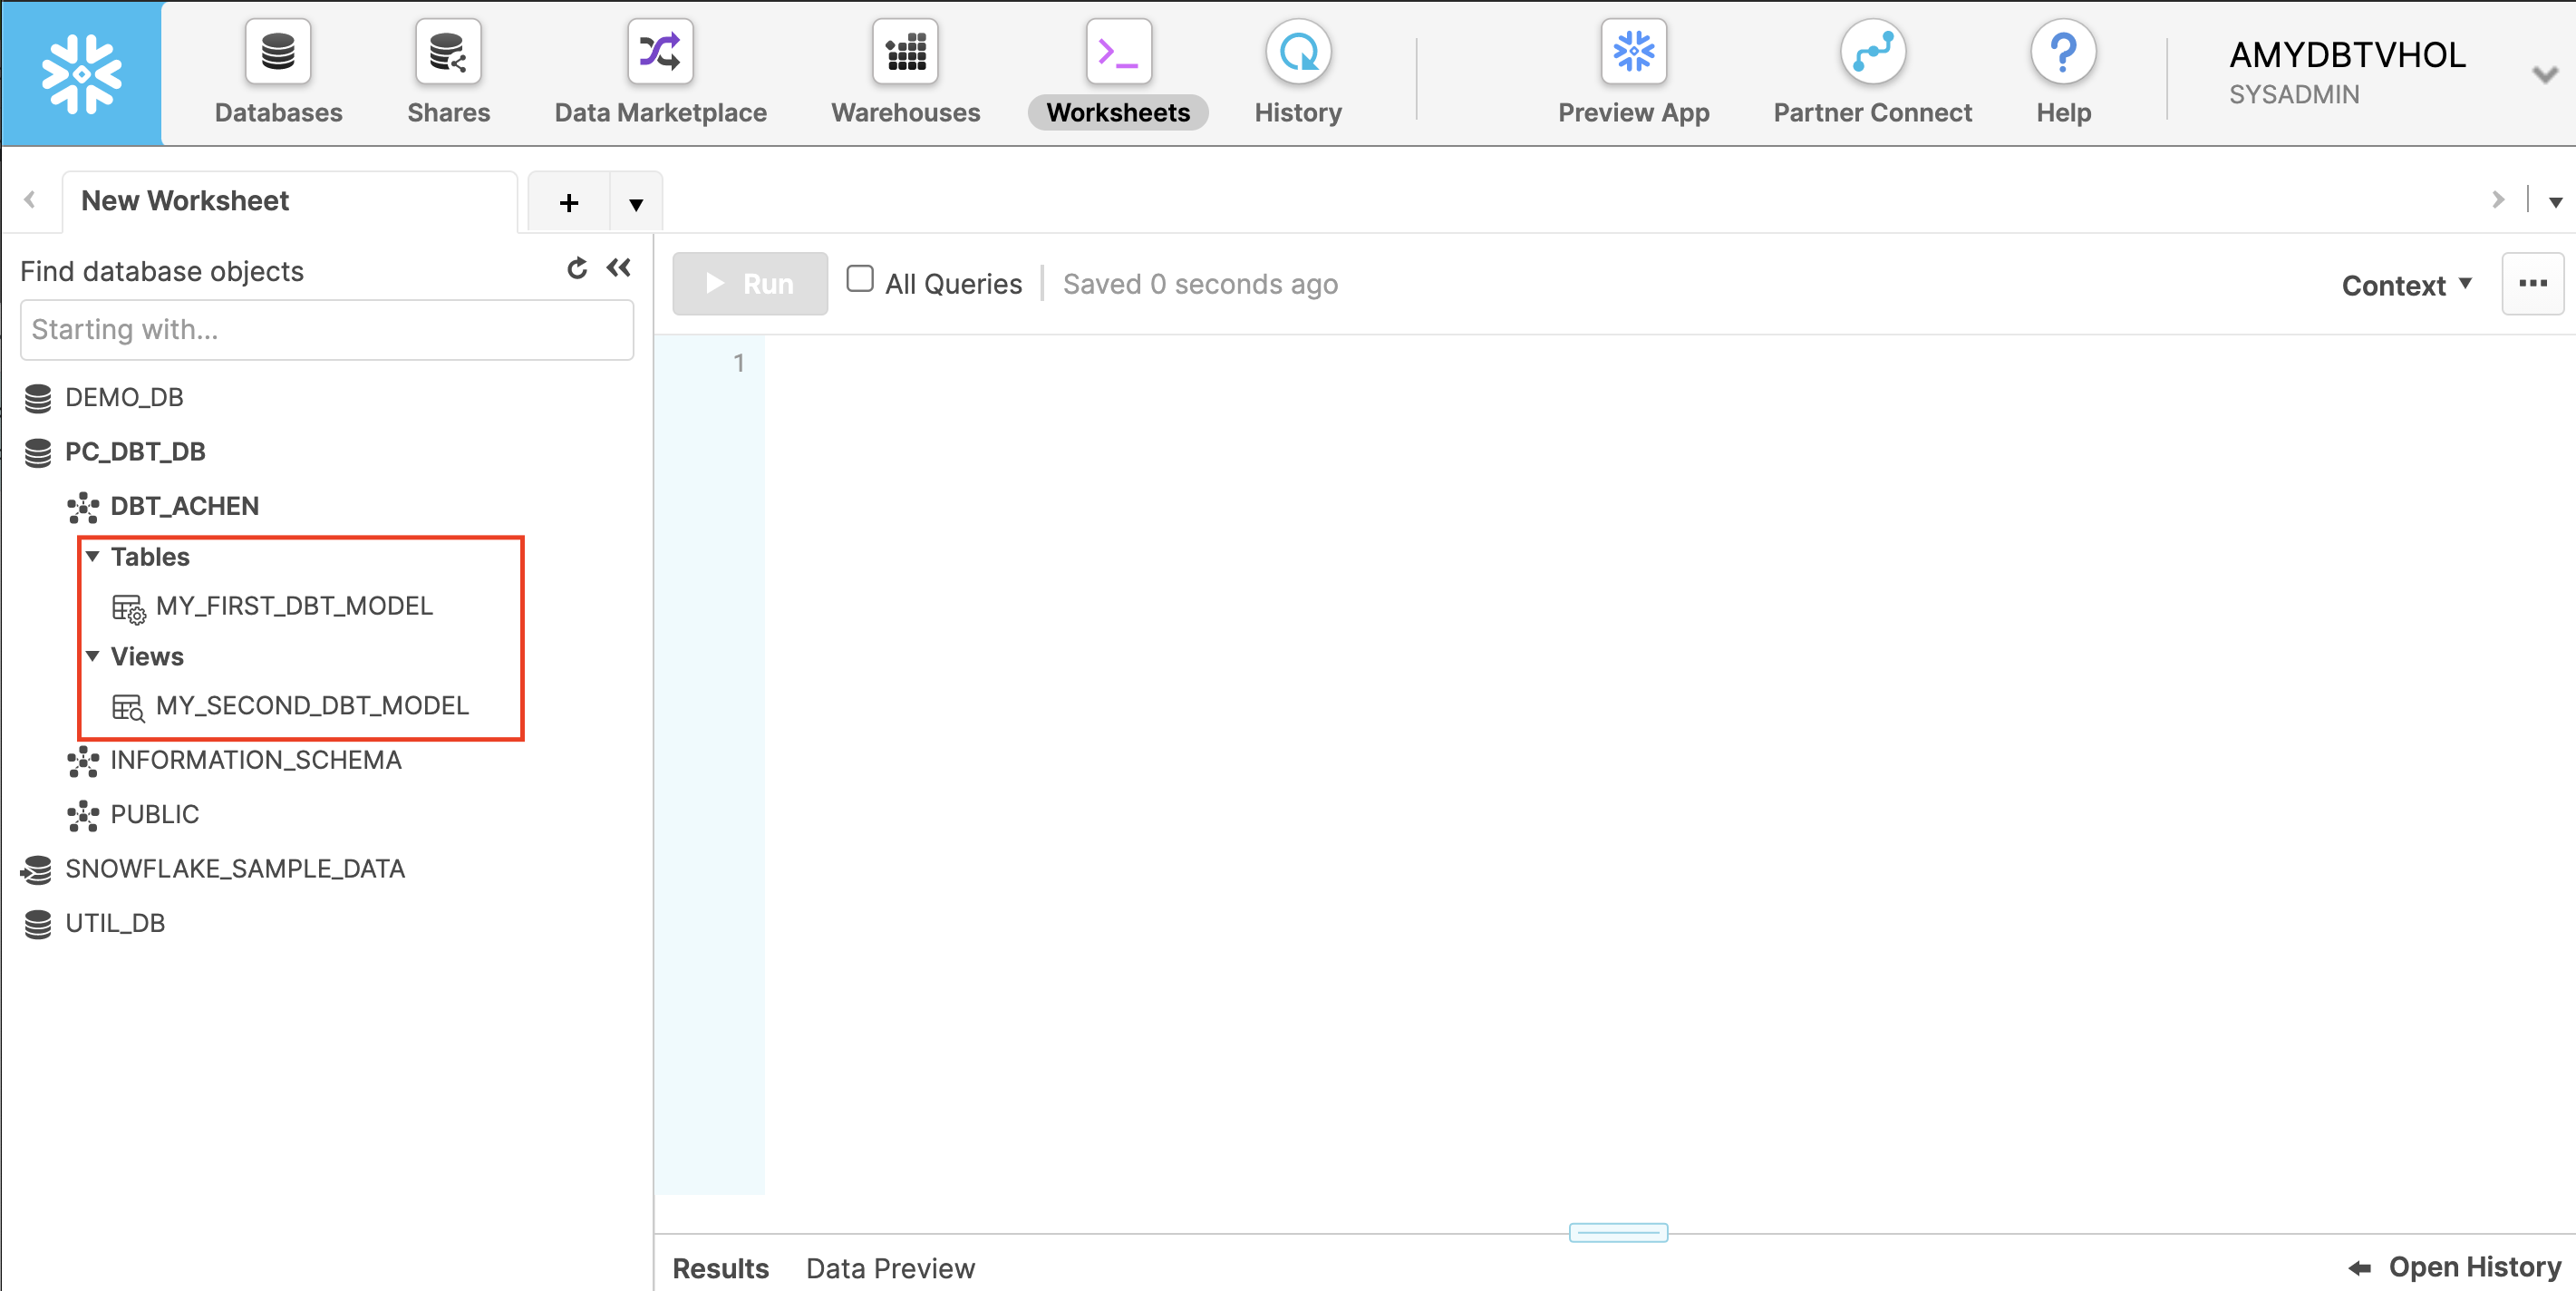Refresh the database objects list
The image size is (2576, 1291).
(577, 268)
